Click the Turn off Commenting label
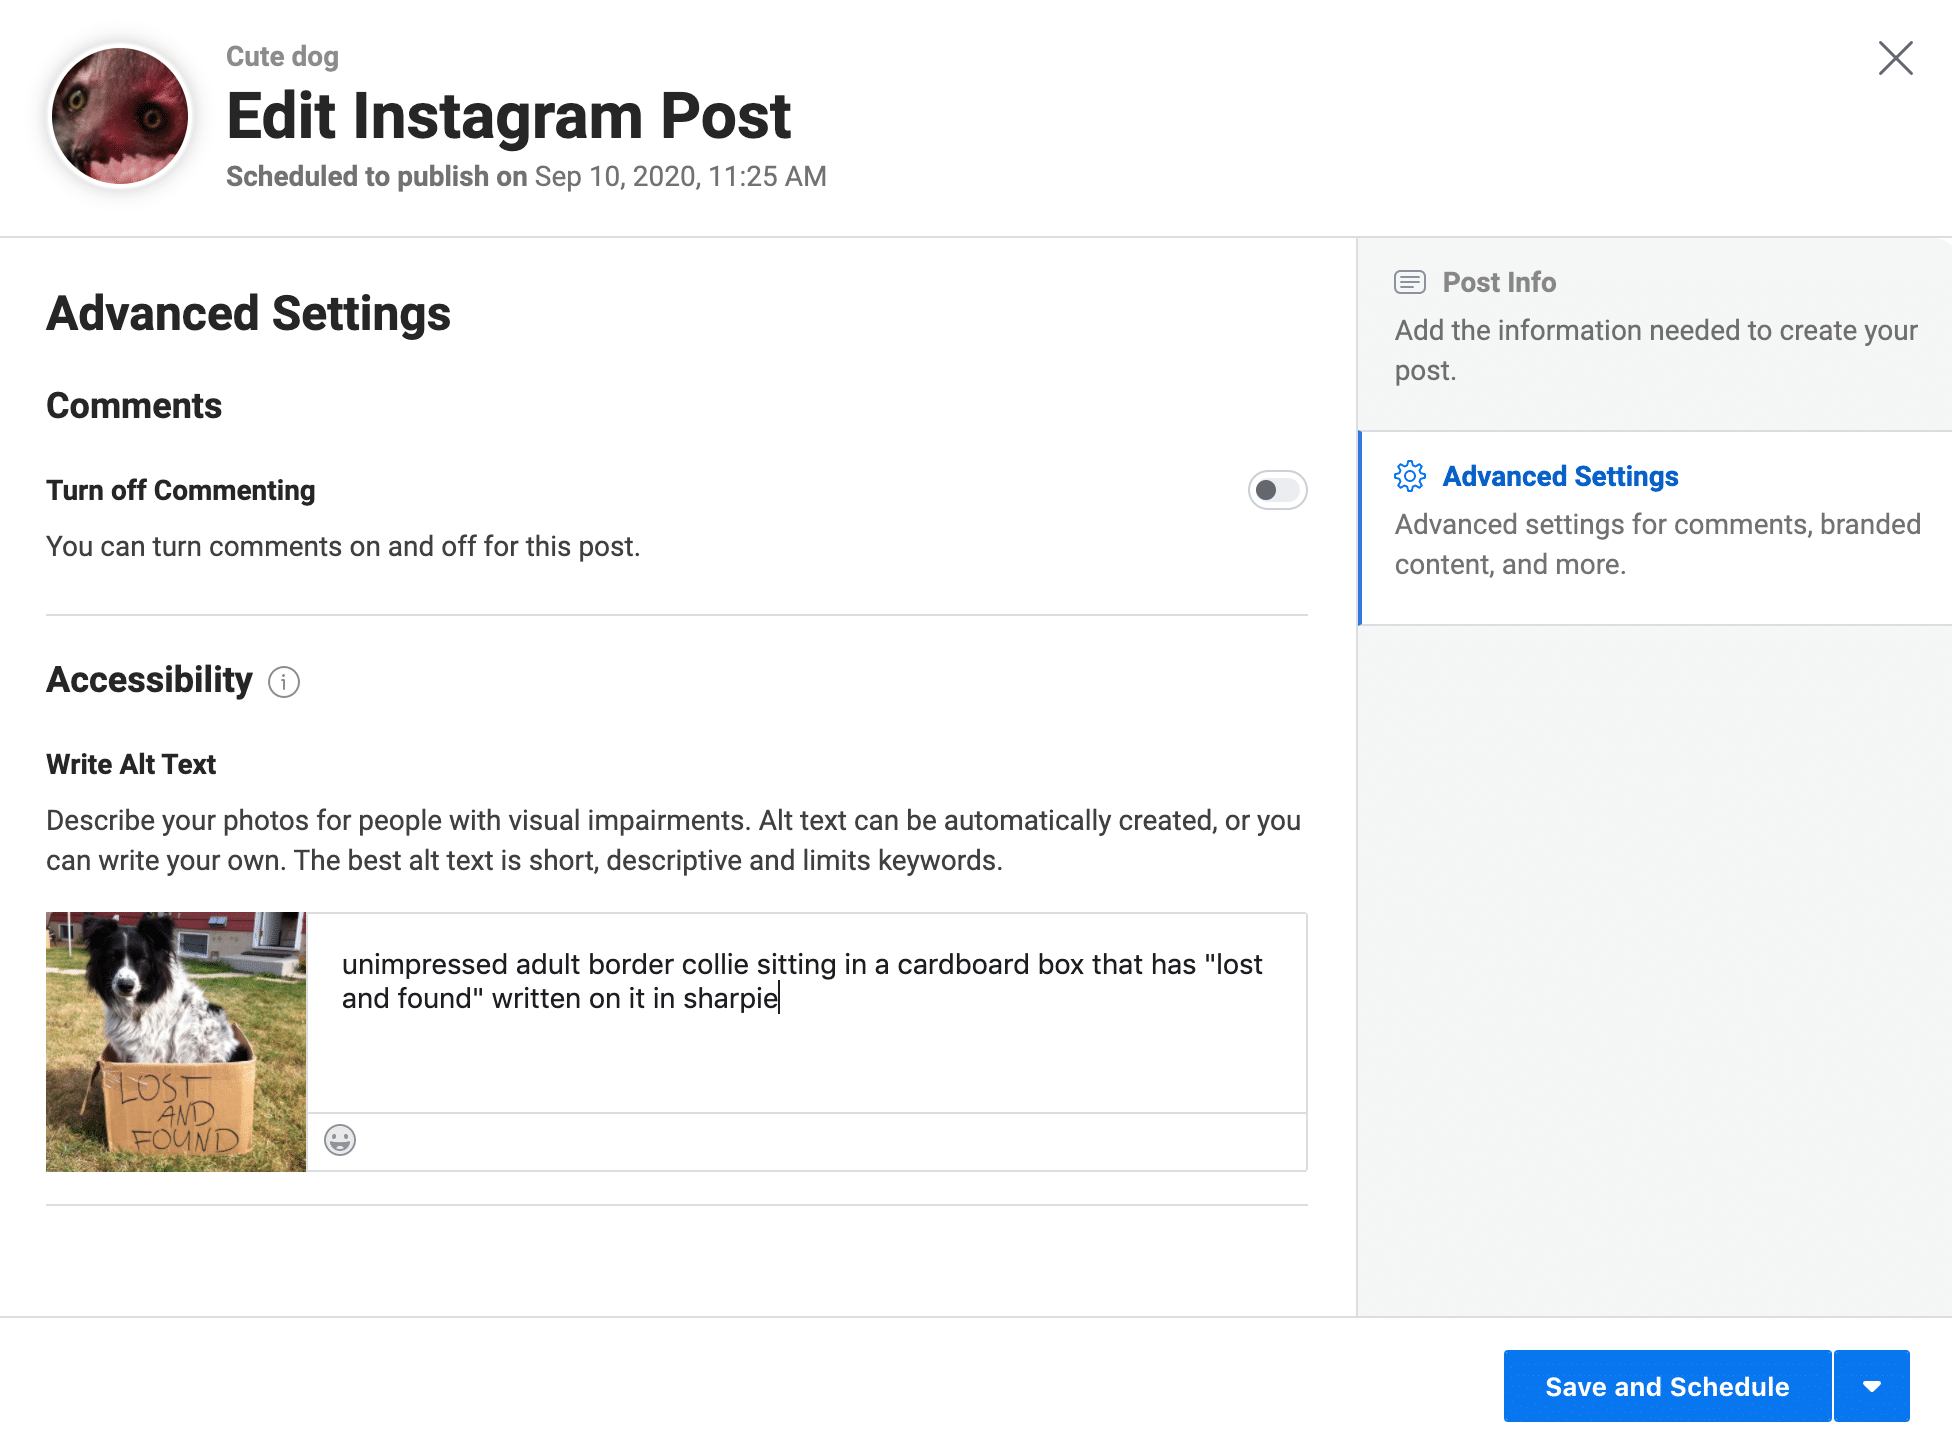 (x=181, y=490)
